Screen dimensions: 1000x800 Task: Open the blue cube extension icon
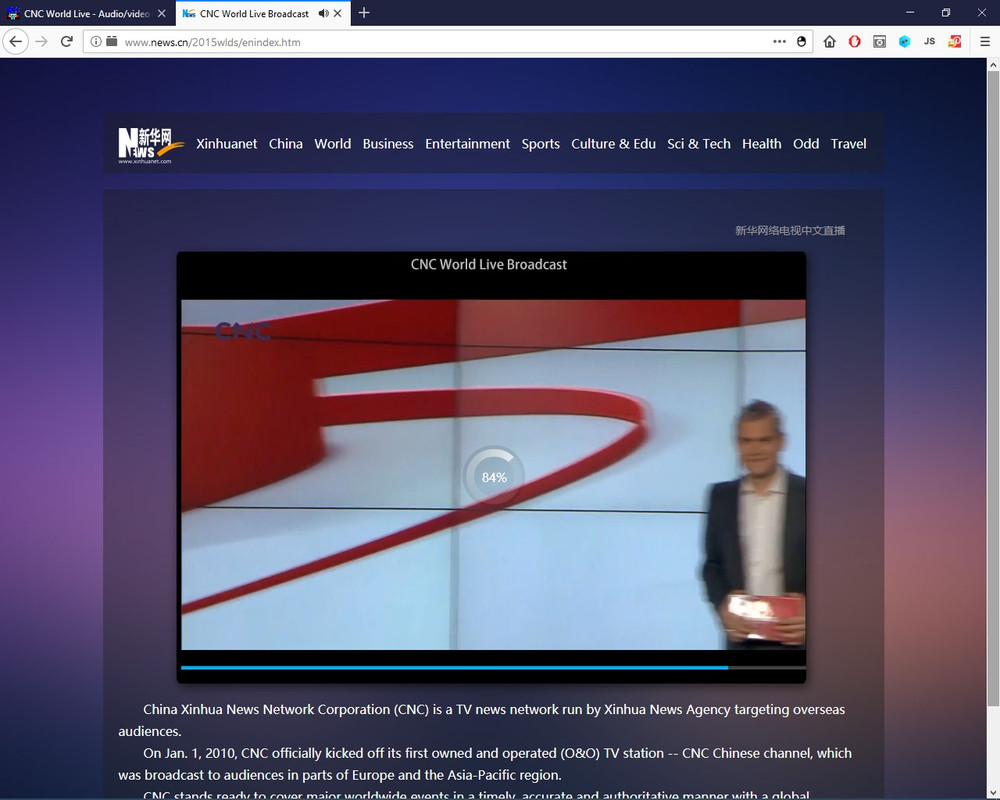904,42
